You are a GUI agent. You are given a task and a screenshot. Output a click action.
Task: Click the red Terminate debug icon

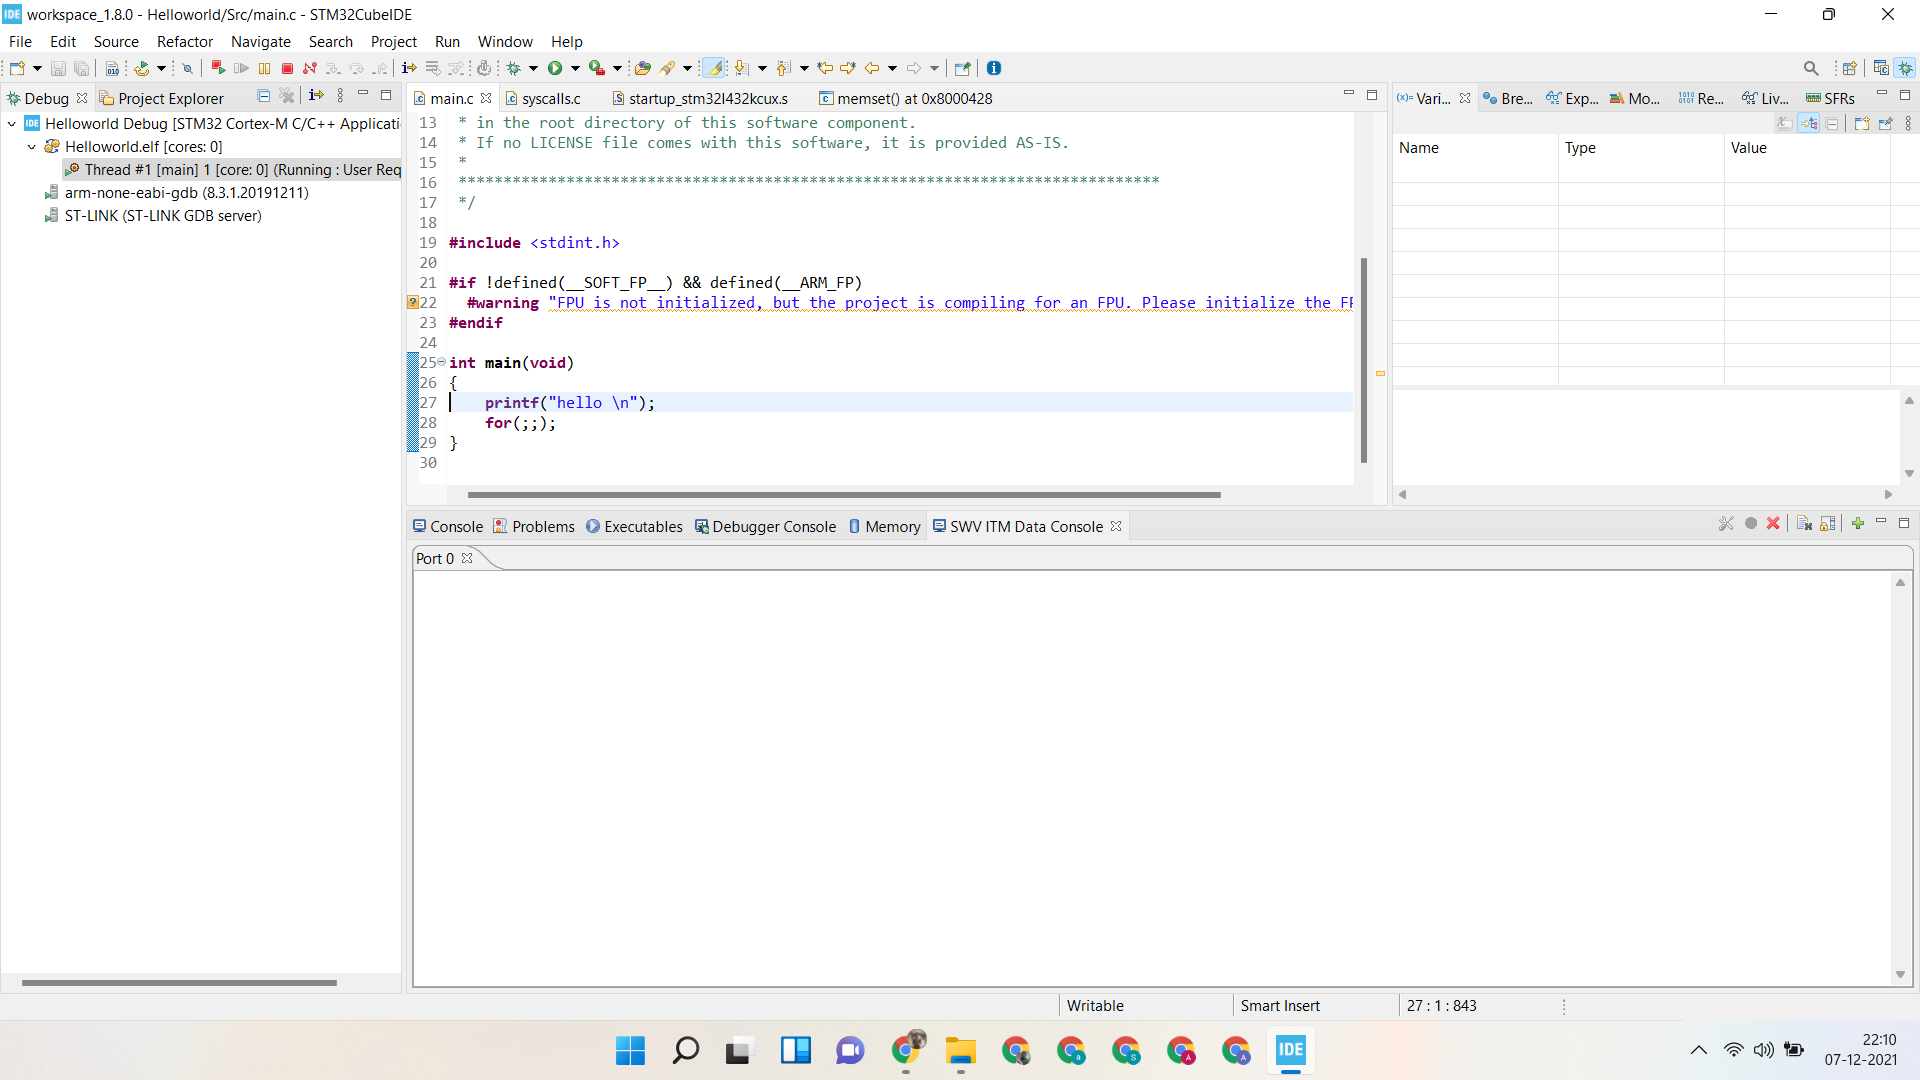click(287, 68)
